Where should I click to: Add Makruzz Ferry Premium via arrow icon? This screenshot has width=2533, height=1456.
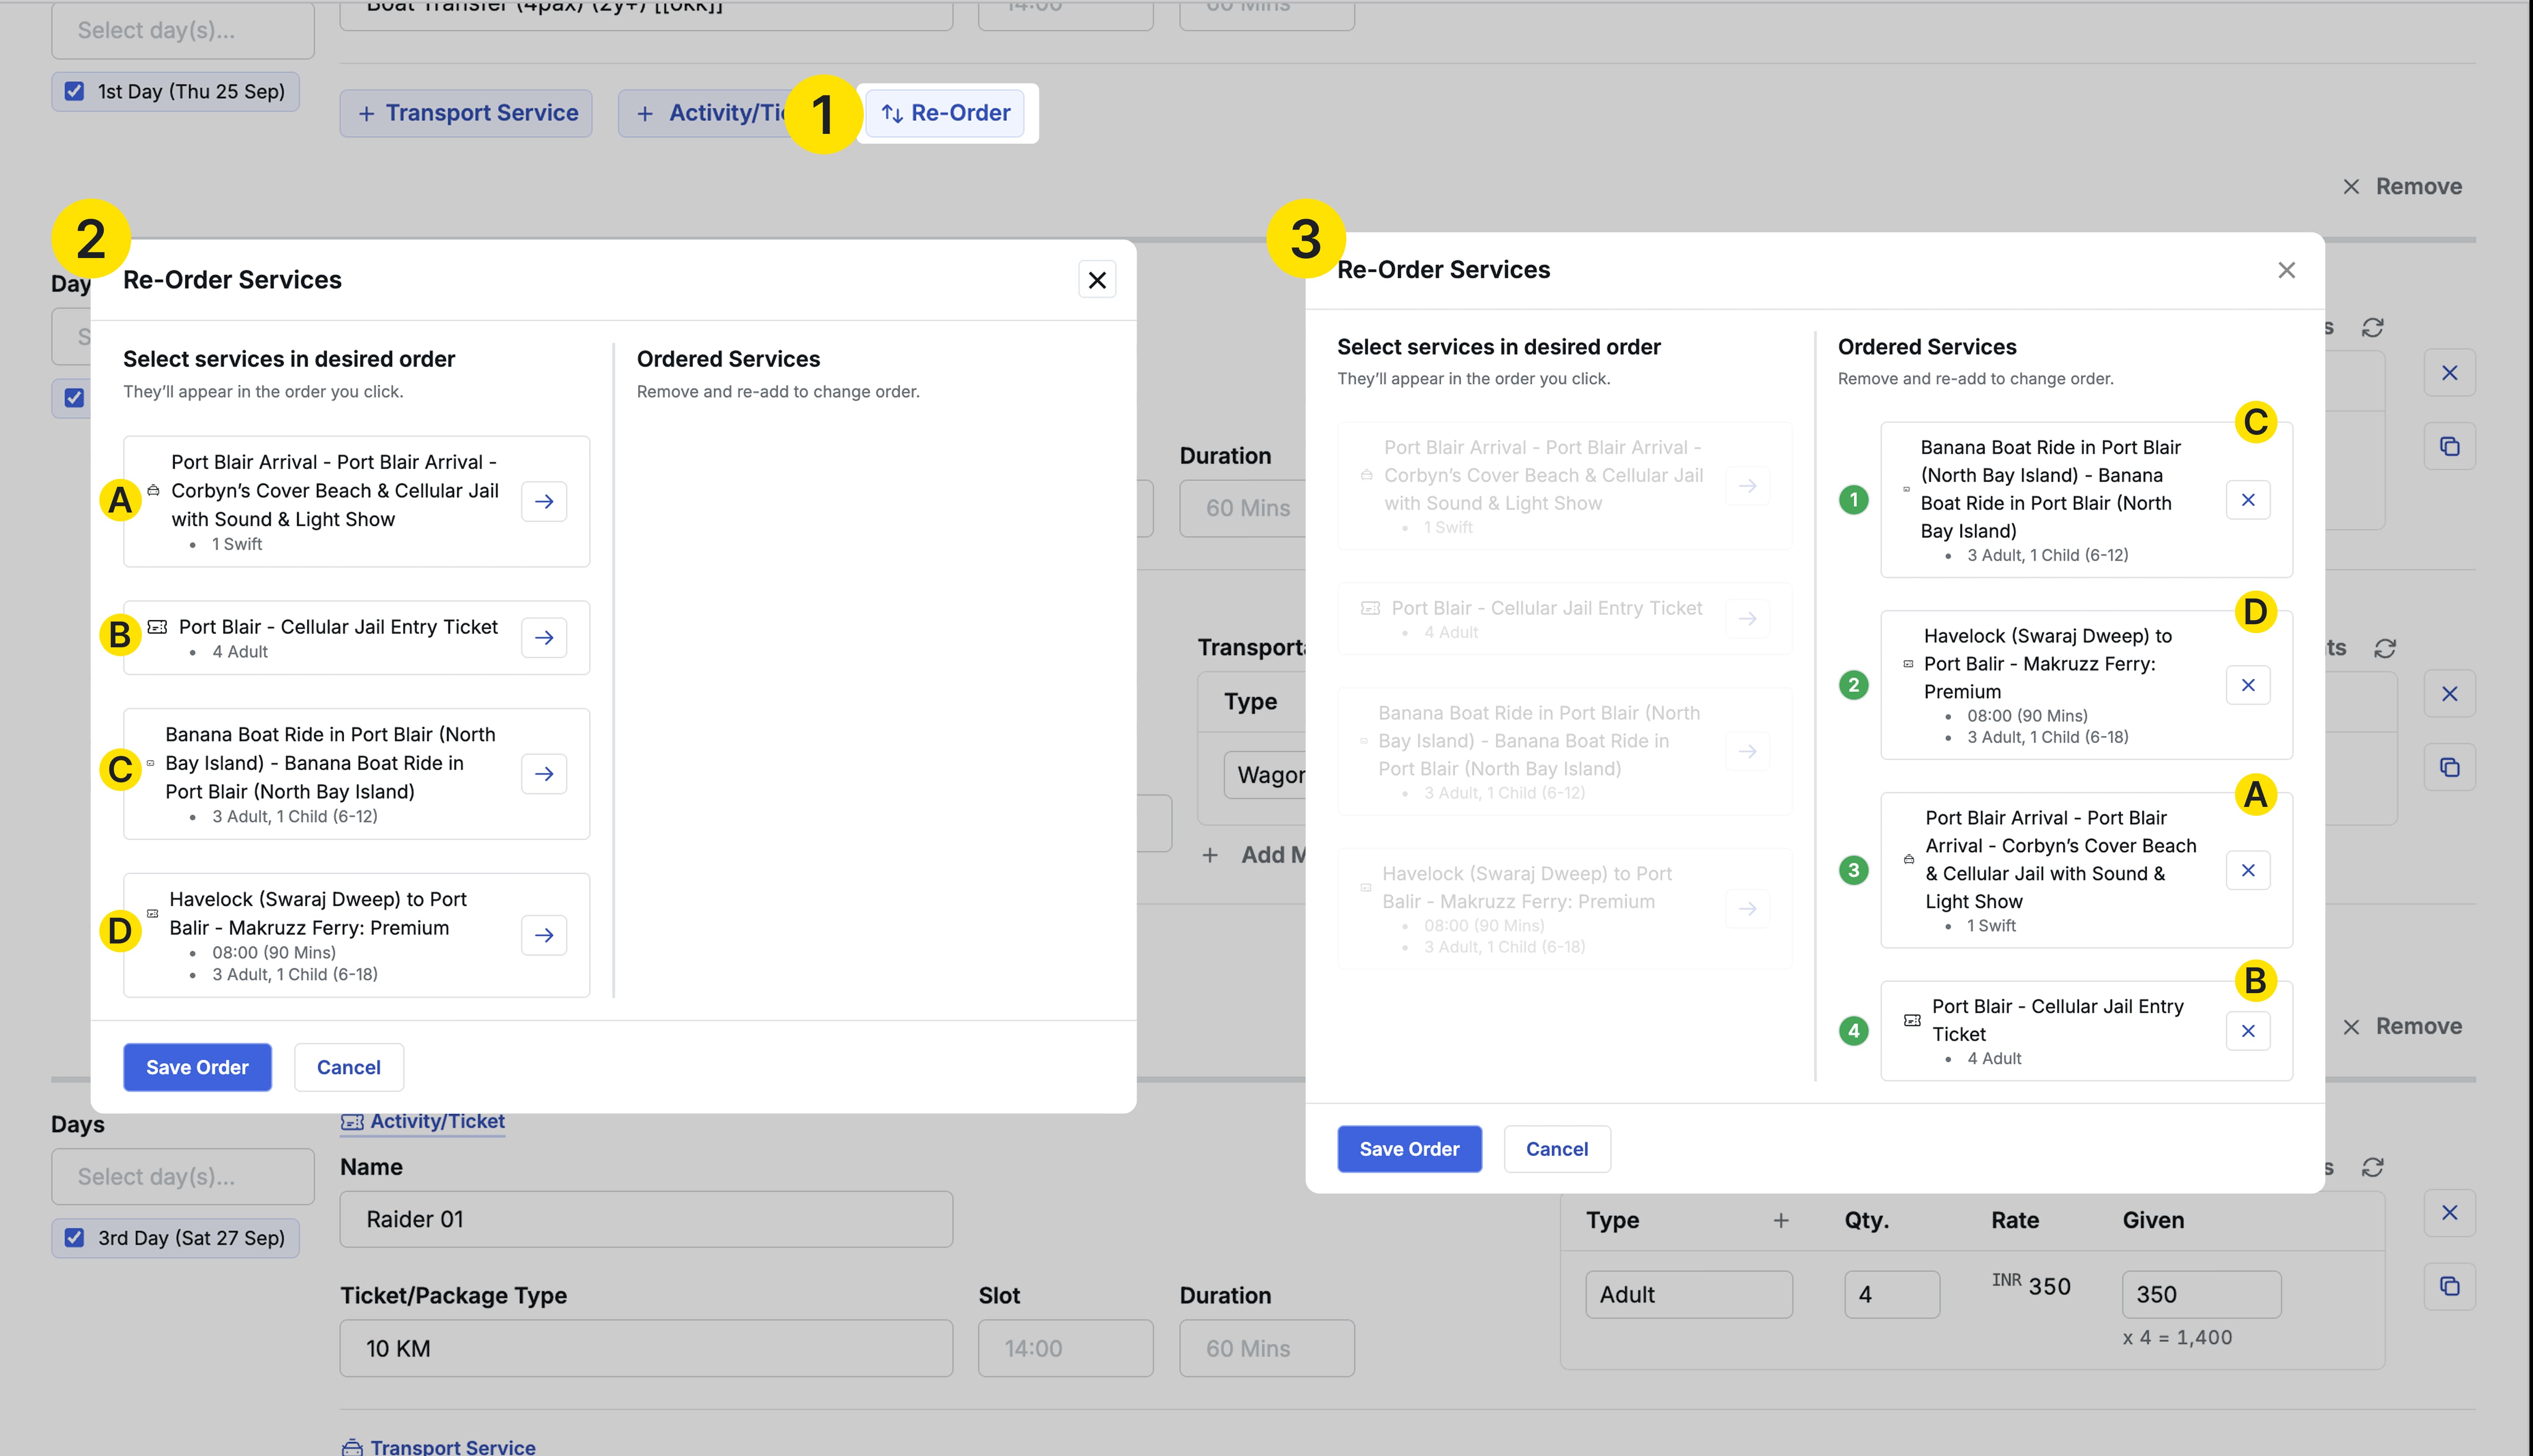(544, 935)
